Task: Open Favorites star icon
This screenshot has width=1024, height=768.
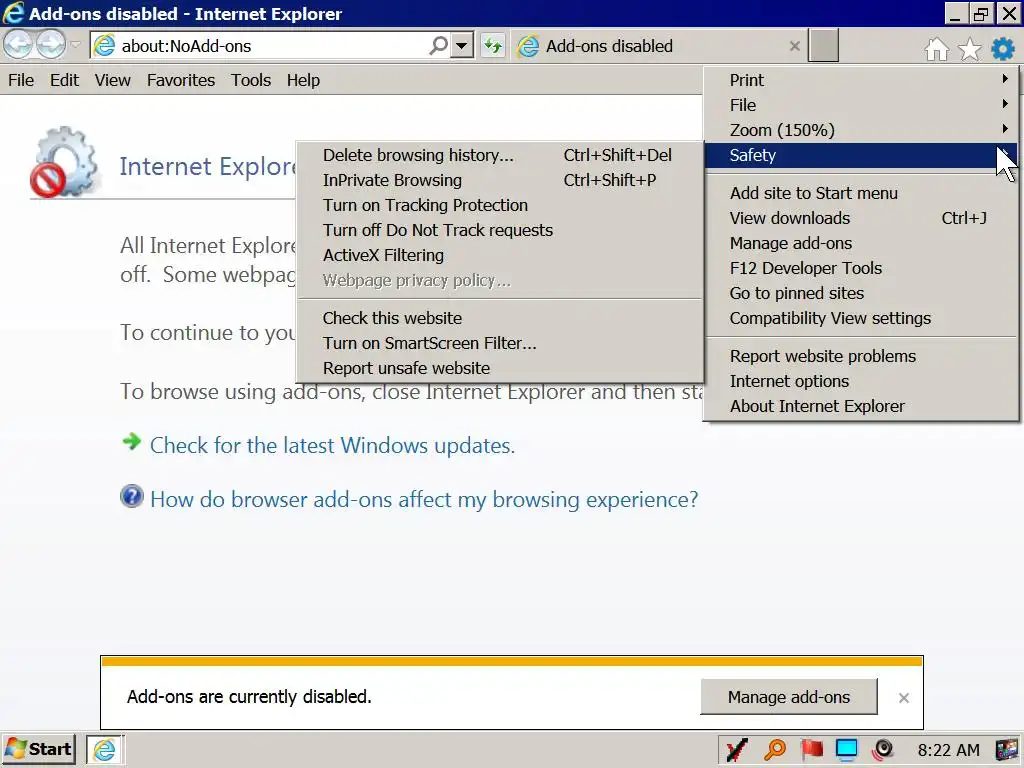Action: pos(970,48)
